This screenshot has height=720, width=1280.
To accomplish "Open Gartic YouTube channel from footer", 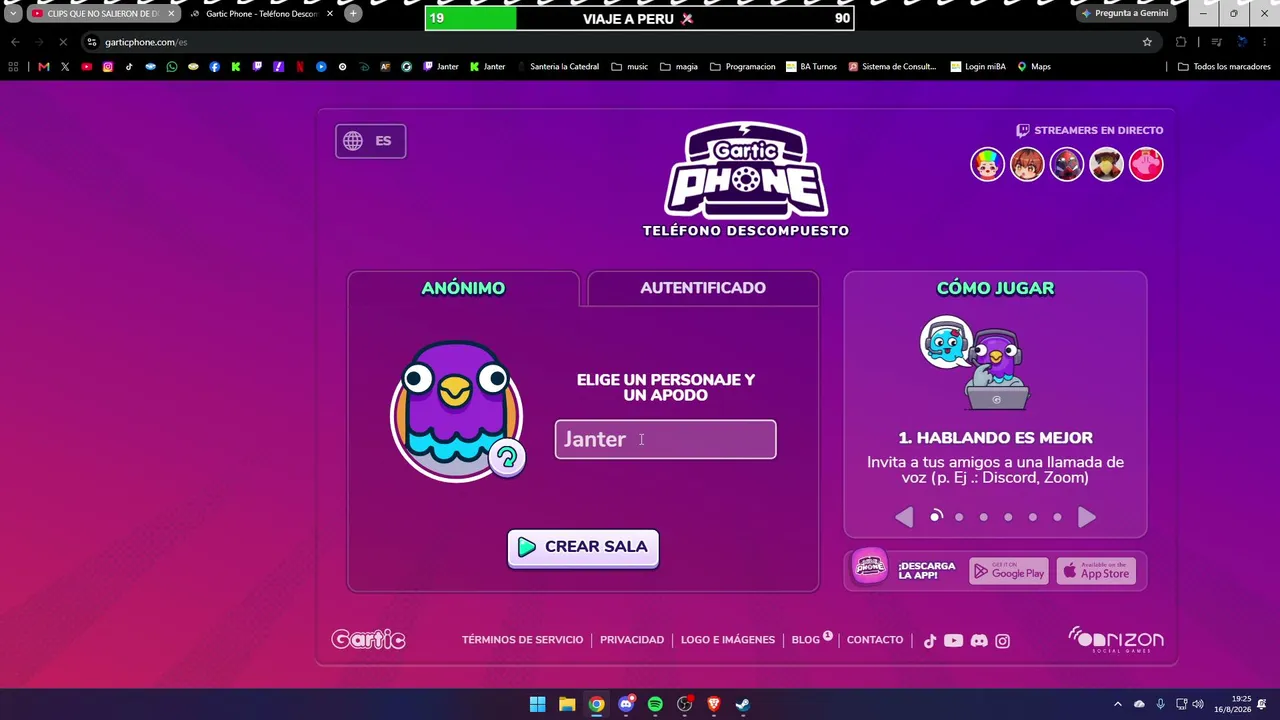I will (x=953, y=641).
